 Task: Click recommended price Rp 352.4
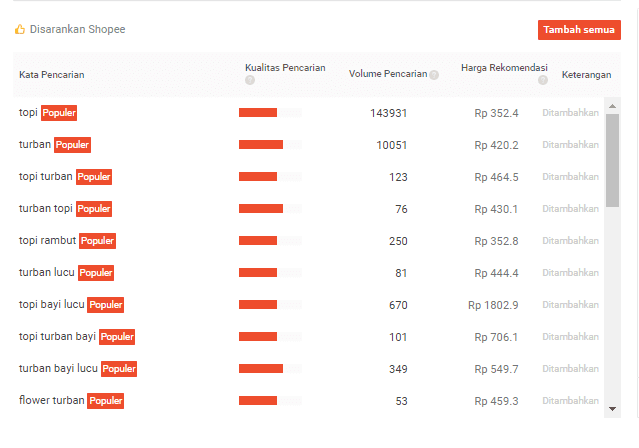coord(496,113)
